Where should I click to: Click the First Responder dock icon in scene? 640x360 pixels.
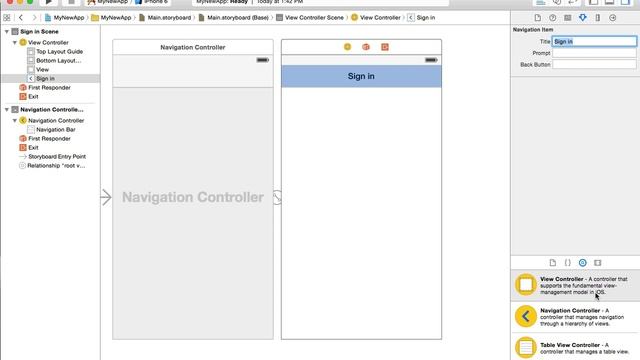tap(366, 47)
